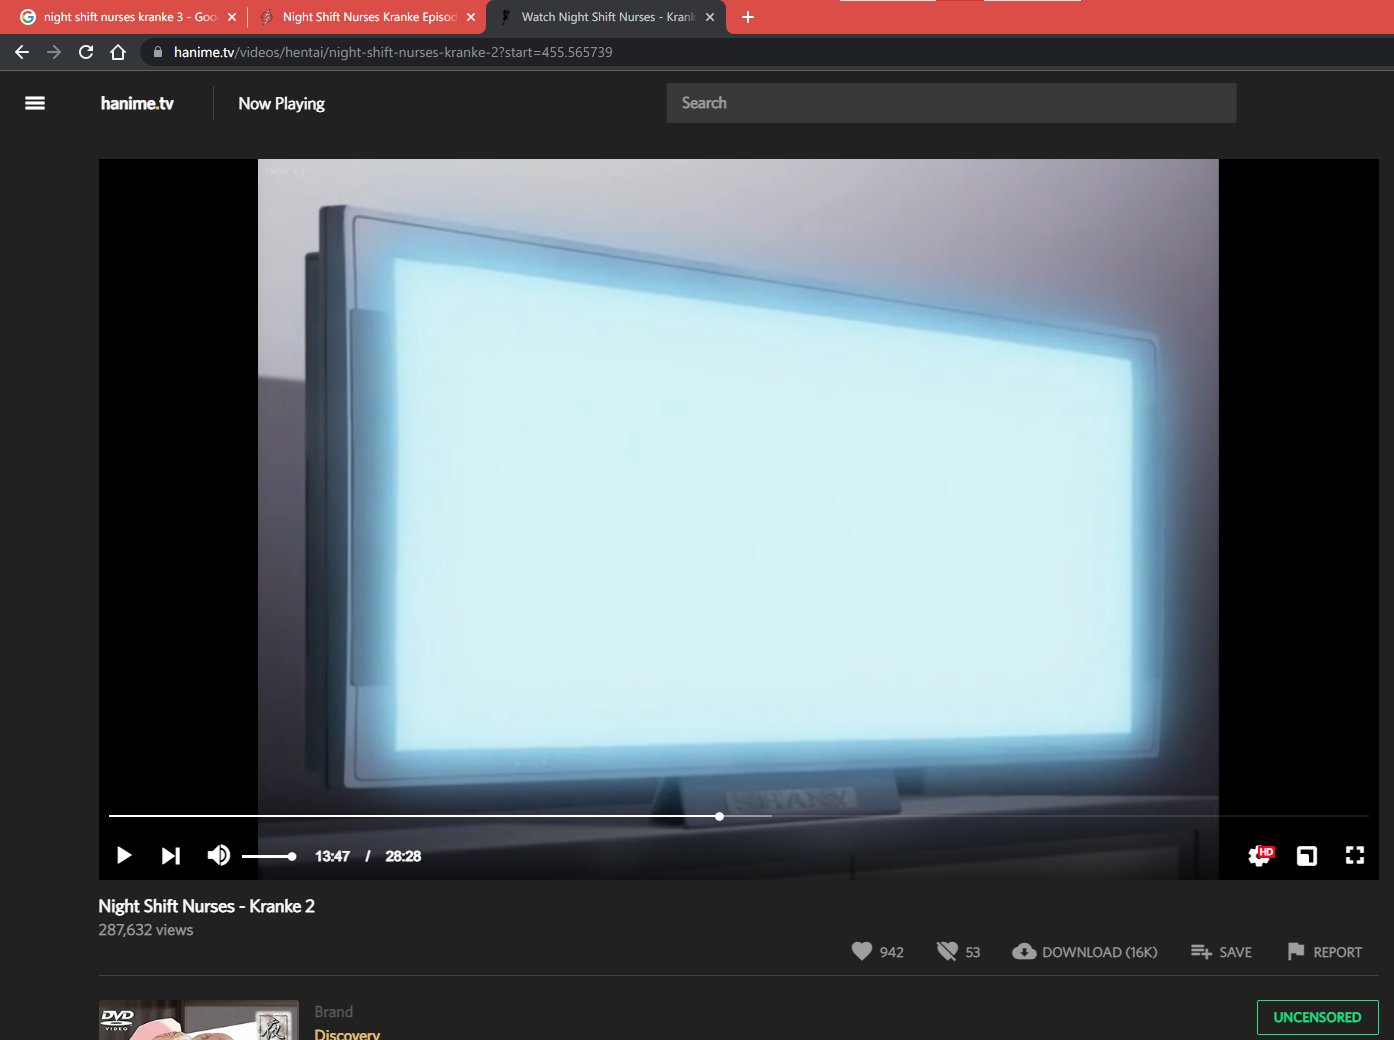Open the Discovery brand link
The image size is (1394, 1040).
[347, 1033]
